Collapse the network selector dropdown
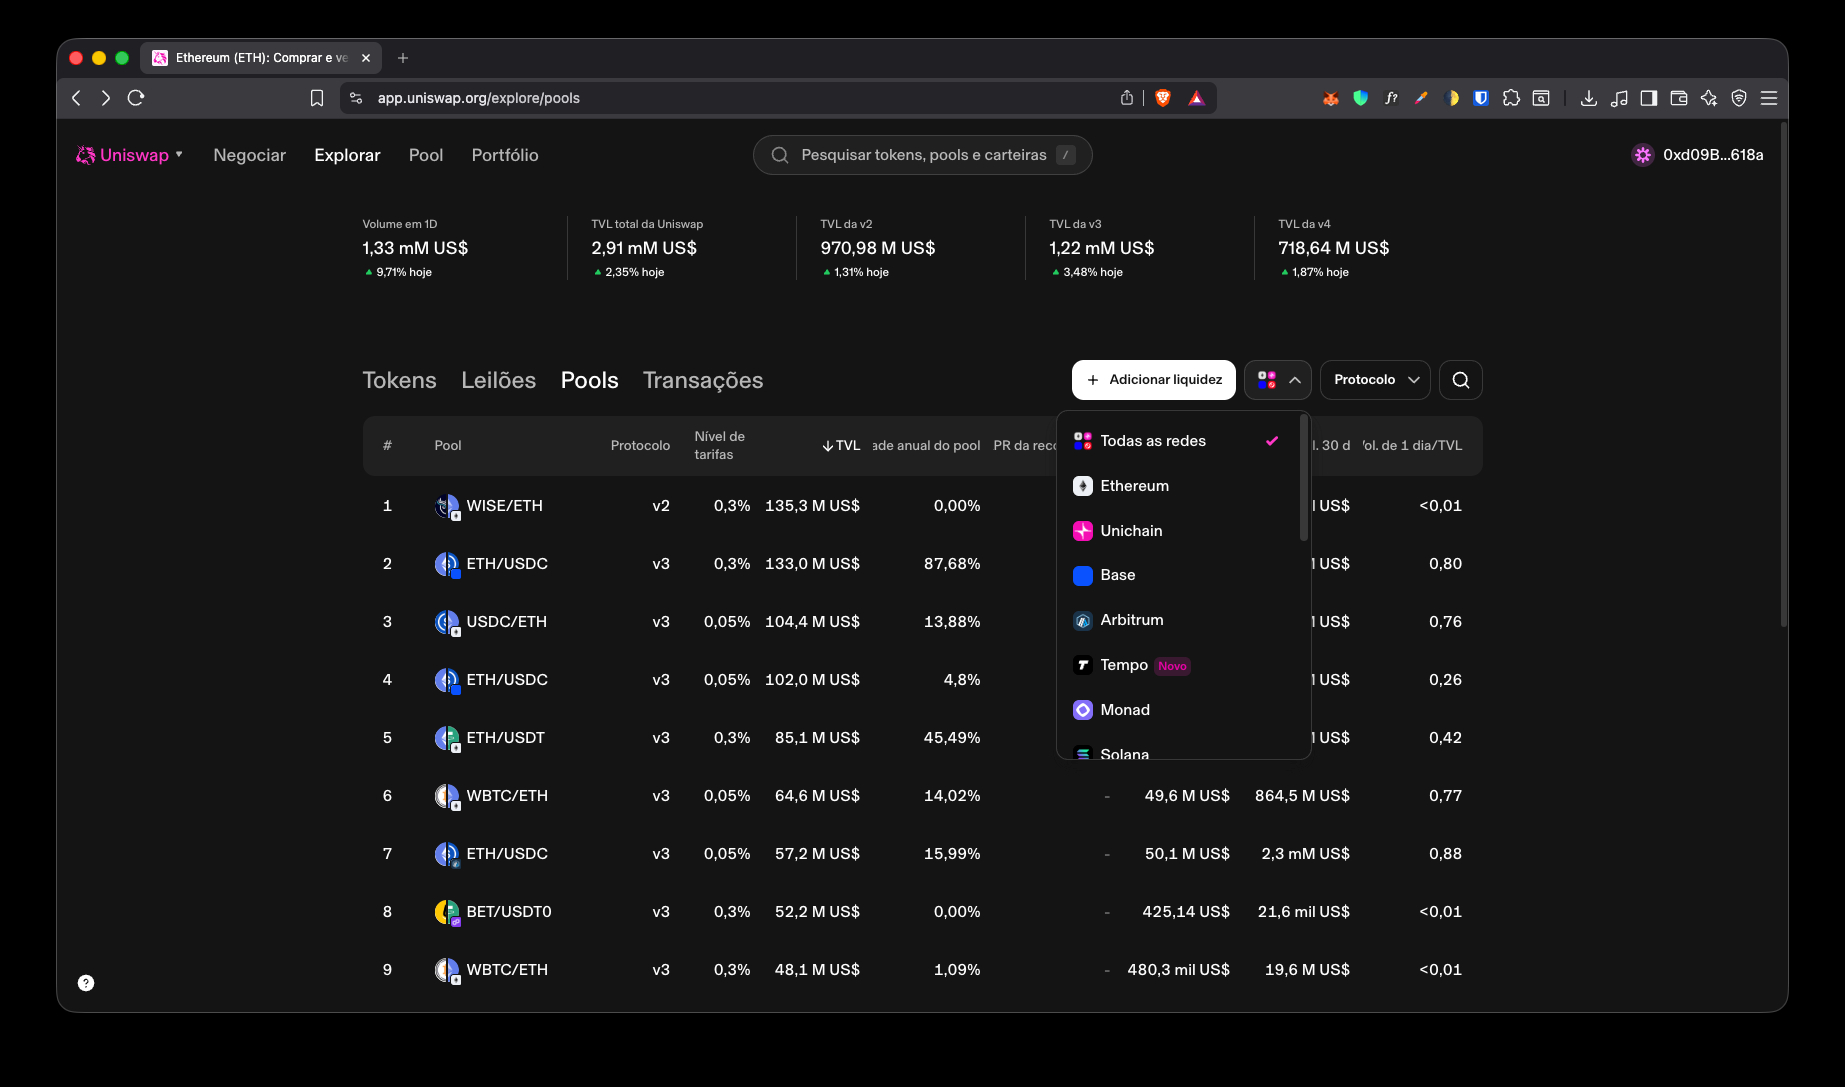Viewport: 1845px width, 1087px height. [x=1278, y=380]
